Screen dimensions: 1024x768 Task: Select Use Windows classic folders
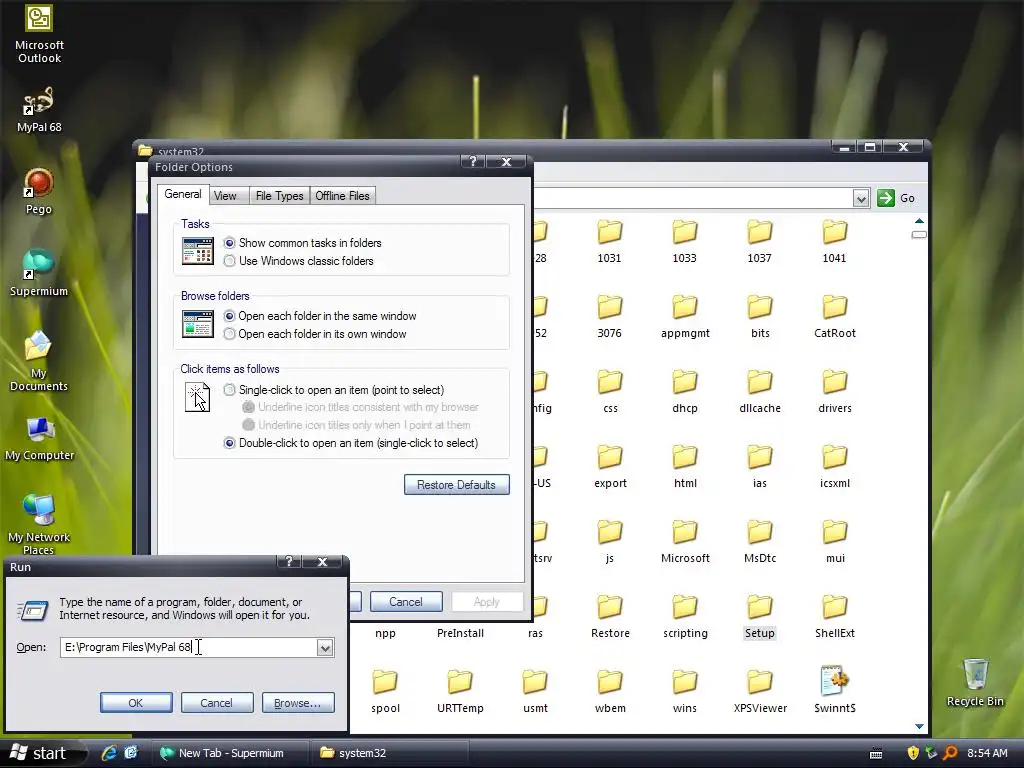click(298, 261)
